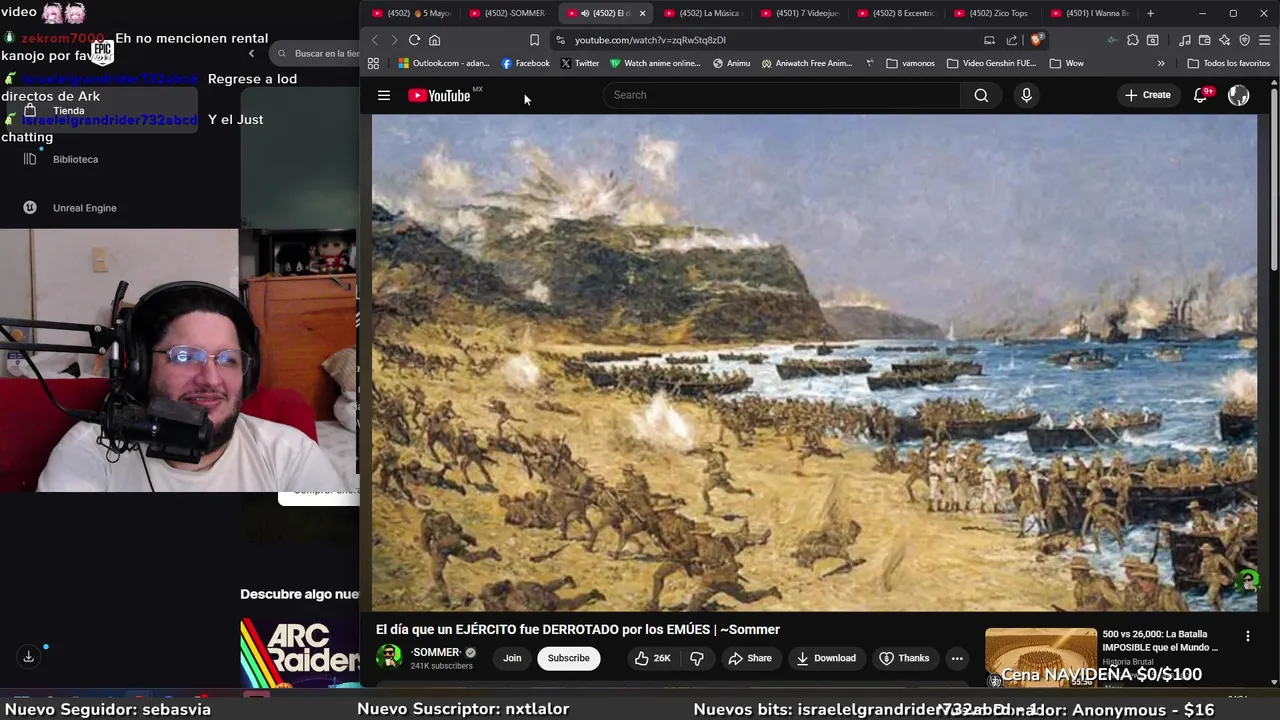The width and height of the screenshot is (1280, 720).
Task: Click the Brave Shields lion icon
Action: [x=1037, y=40]
